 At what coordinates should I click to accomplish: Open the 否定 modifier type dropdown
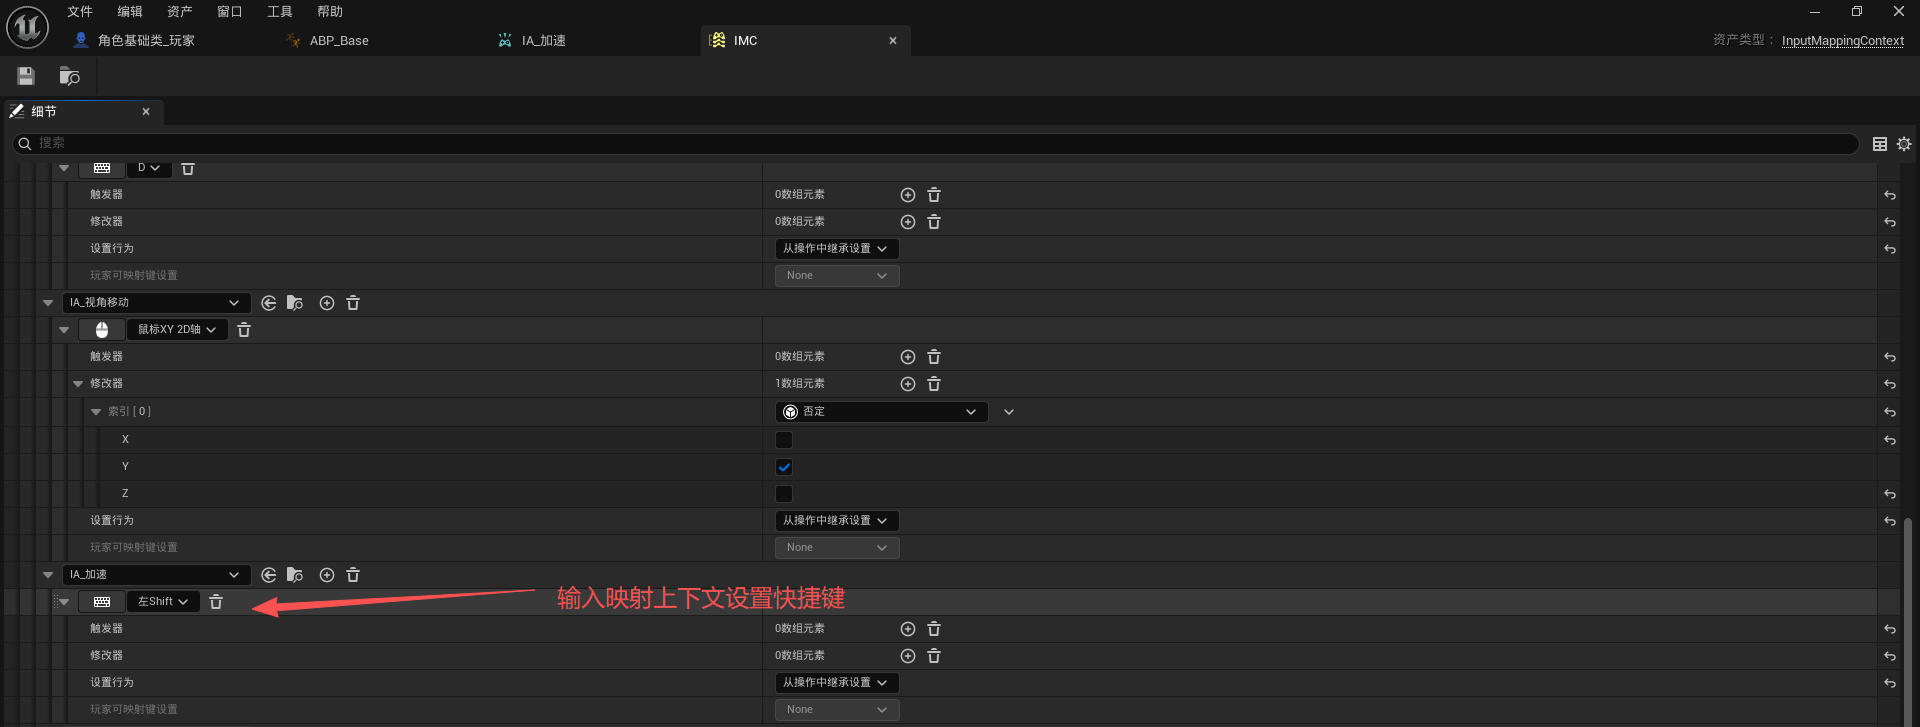[882, 412]
